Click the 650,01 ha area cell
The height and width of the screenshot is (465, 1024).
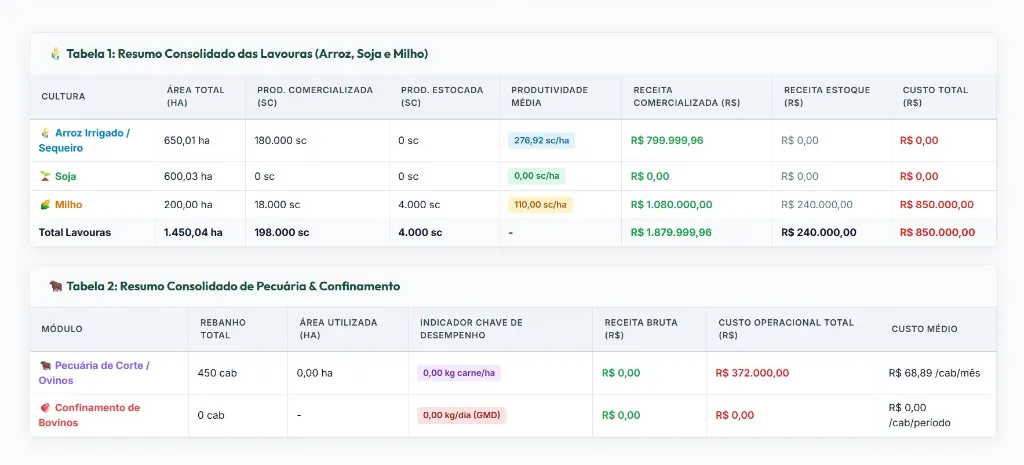point(187,140)
